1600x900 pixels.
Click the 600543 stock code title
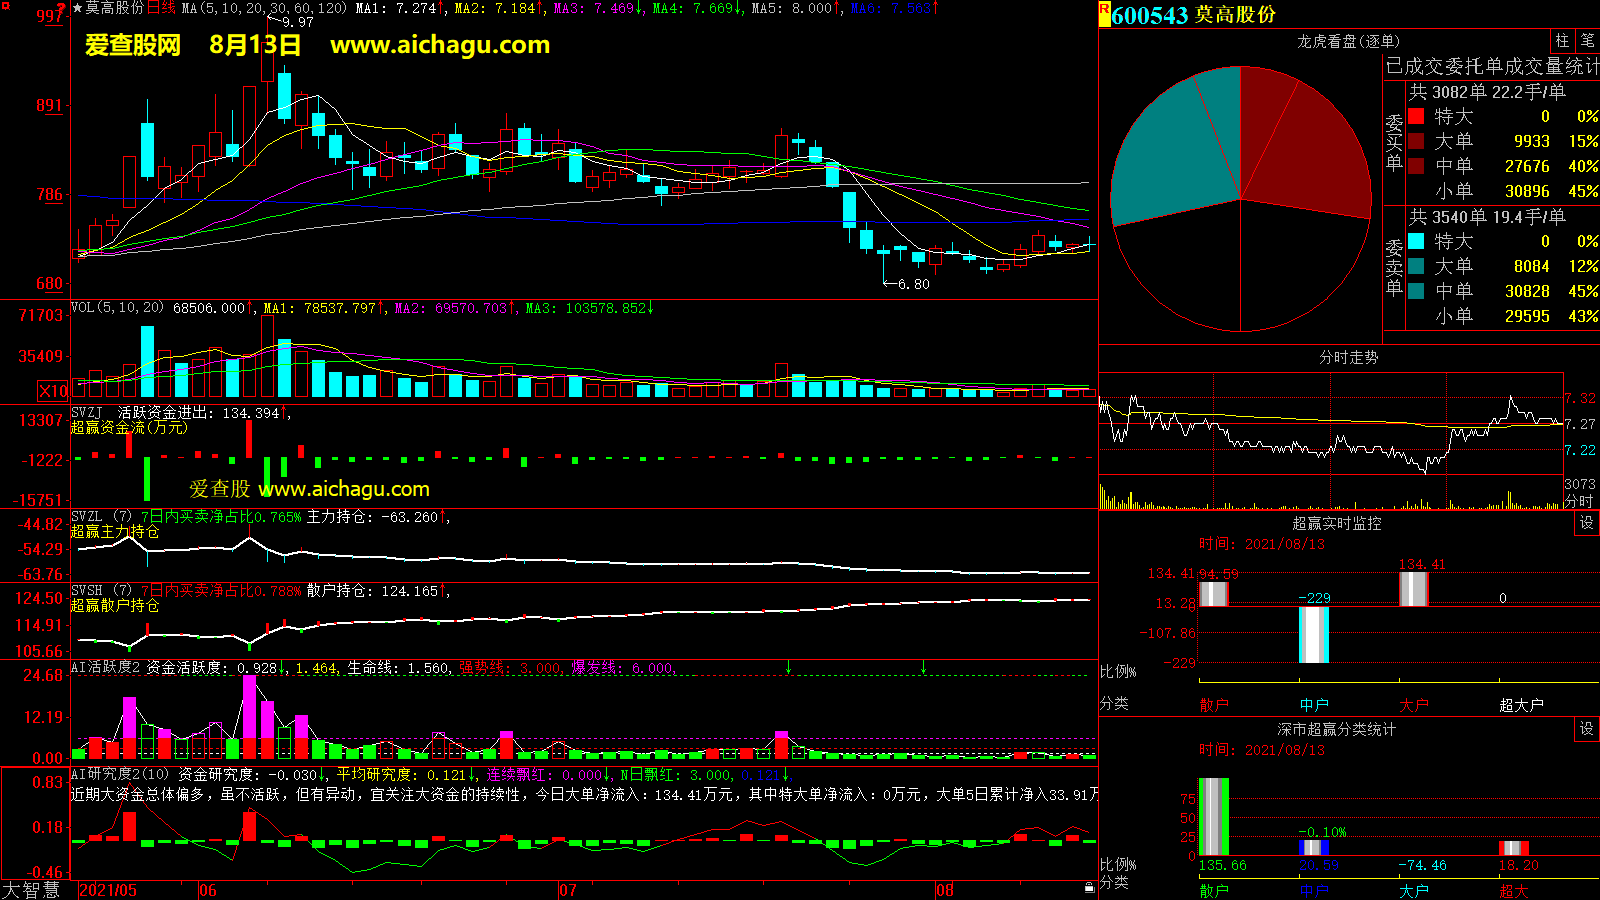pyautogui.click(x=1149, y=15)
